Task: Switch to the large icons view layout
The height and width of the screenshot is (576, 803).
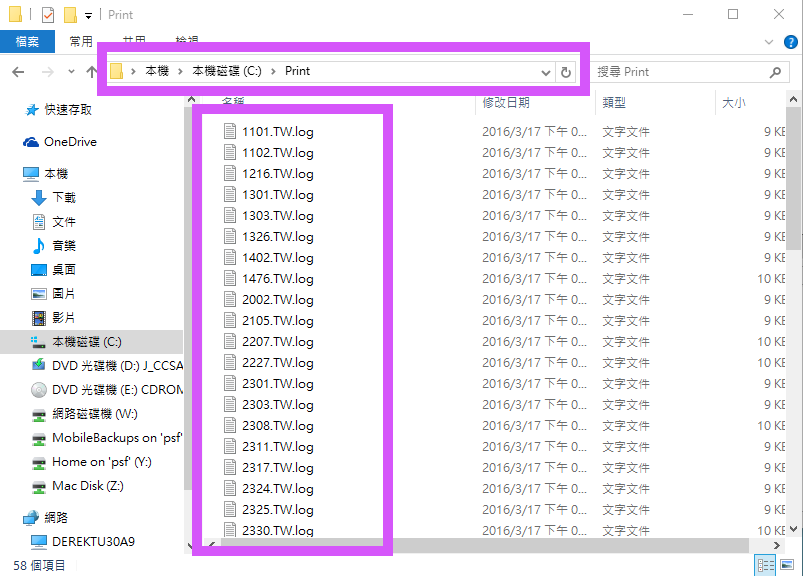Action: pos(785,566)
